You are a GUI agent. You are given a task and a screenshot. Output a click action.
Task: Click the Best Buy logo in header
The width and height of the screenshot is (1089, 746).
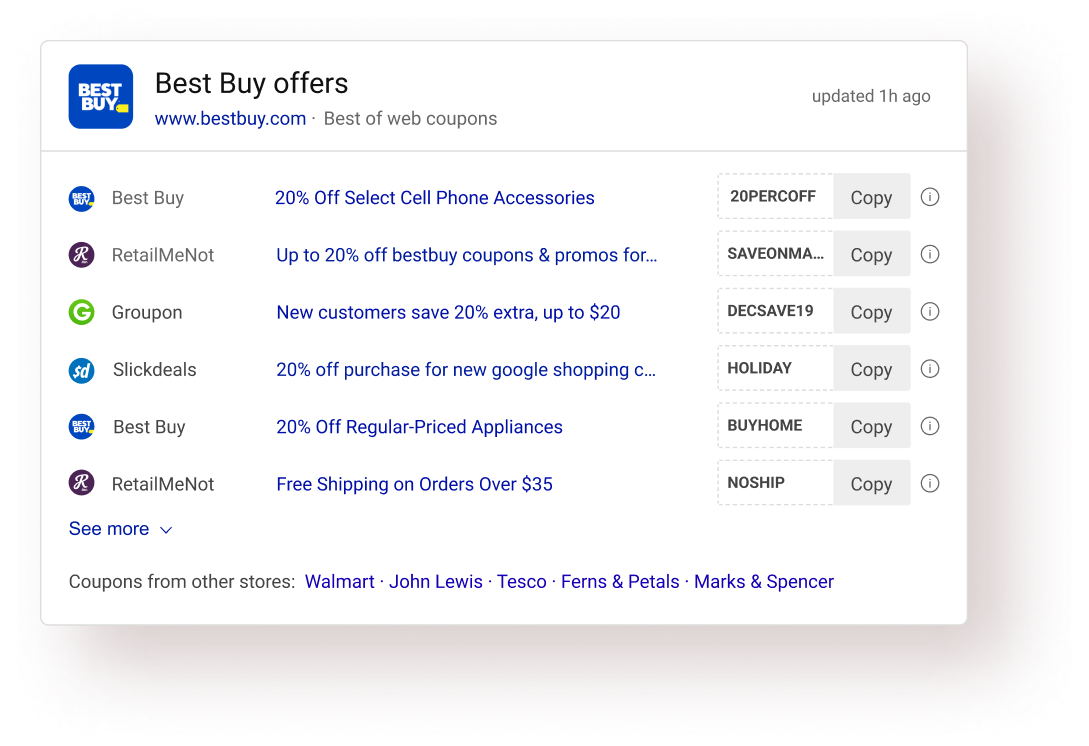tap(100, 97)
